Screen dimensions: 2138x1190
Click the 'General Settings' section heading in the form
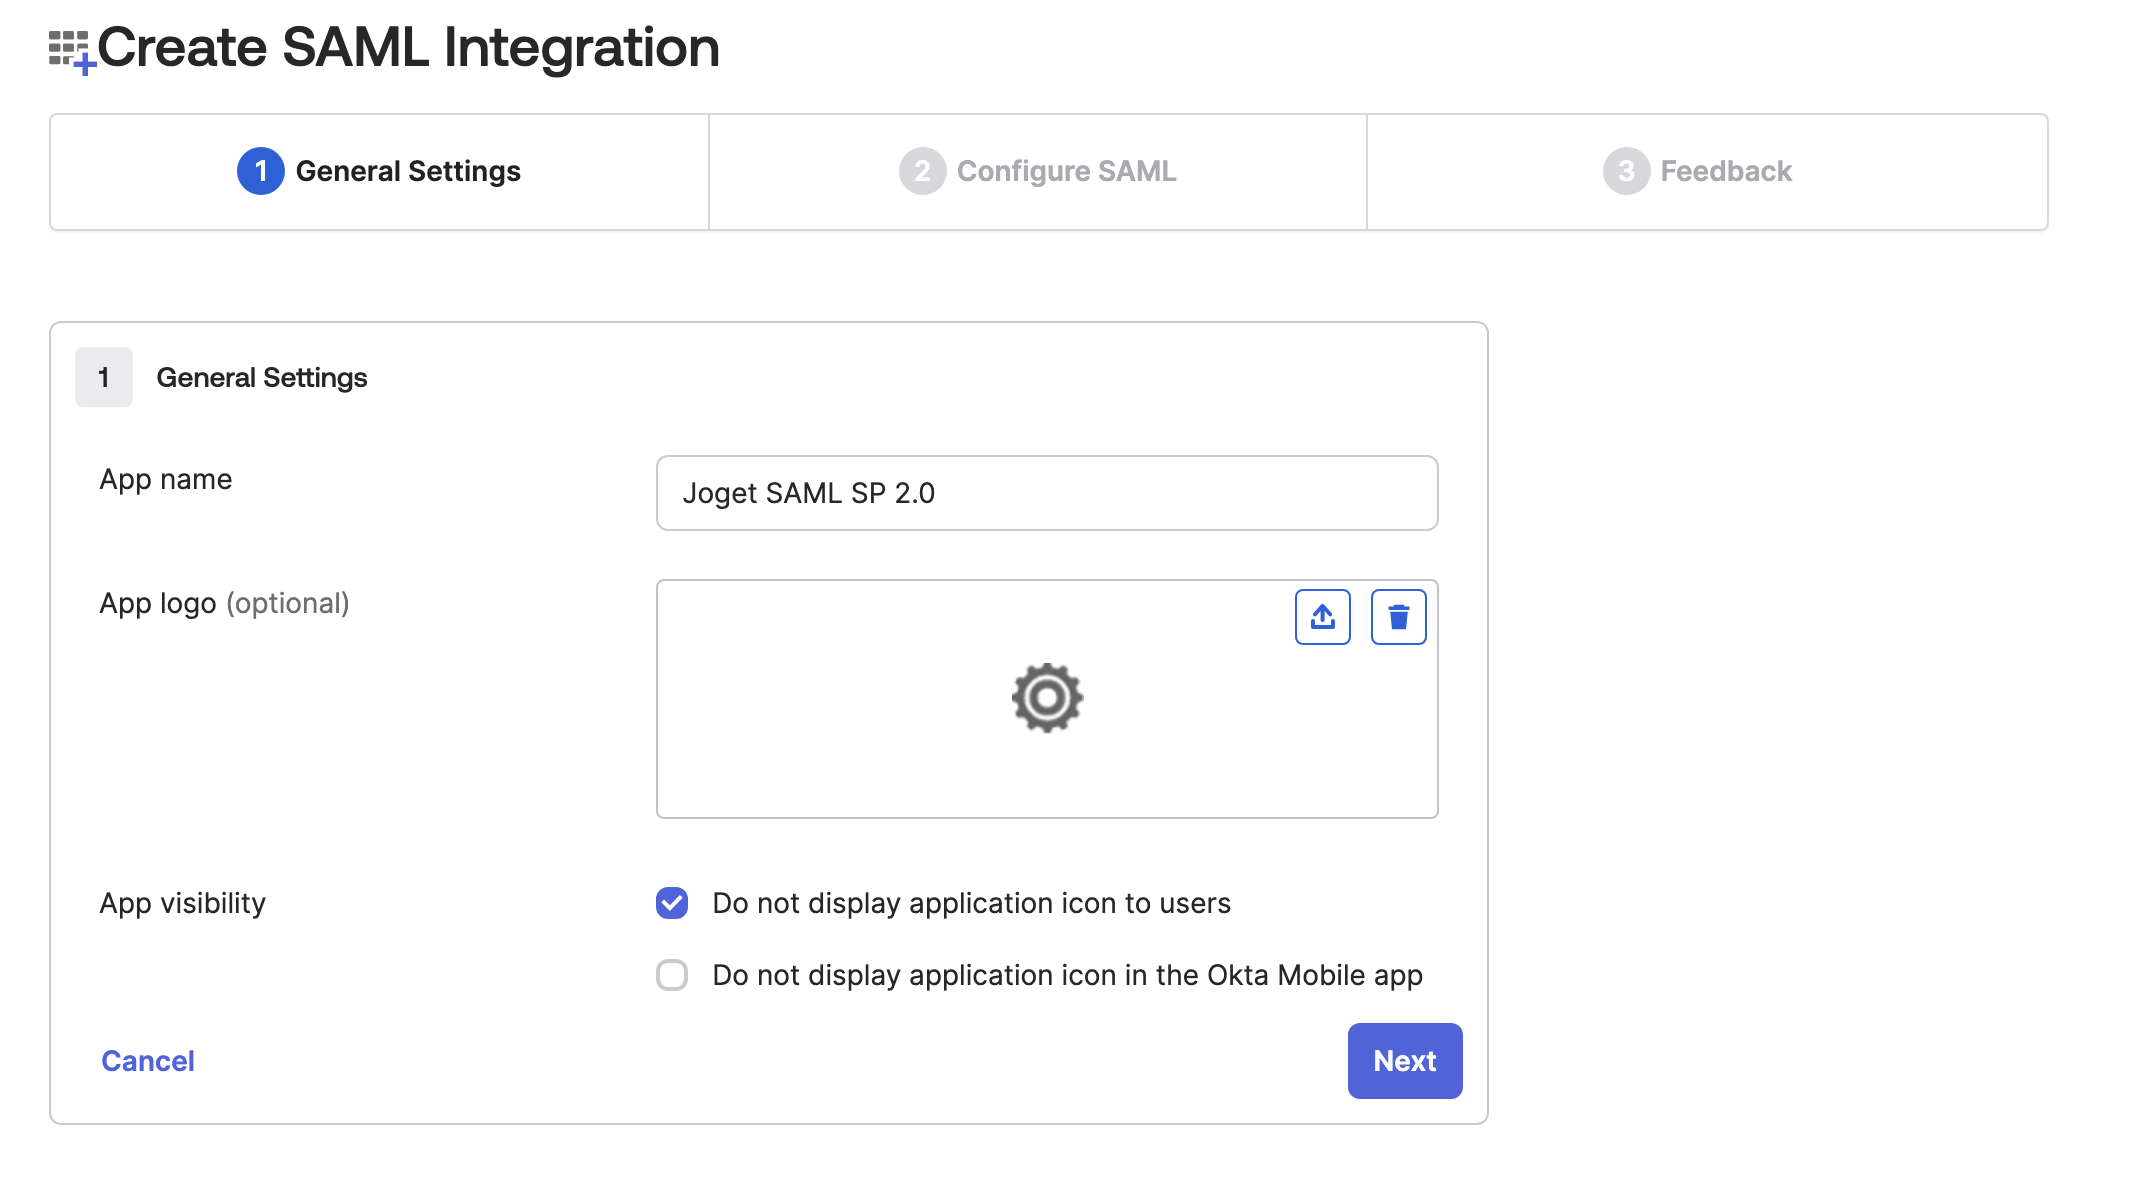pos(262,378)
